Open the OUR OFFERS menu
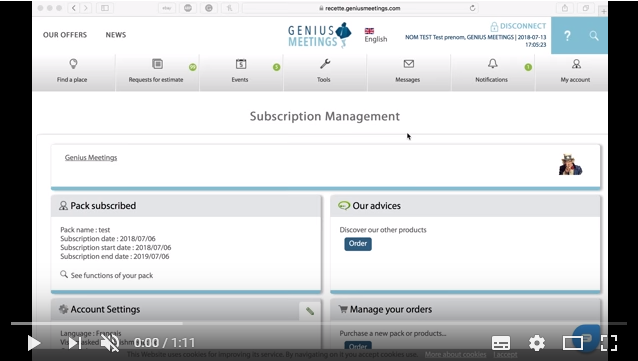This screenshot has width=638, height=361. 65,35
